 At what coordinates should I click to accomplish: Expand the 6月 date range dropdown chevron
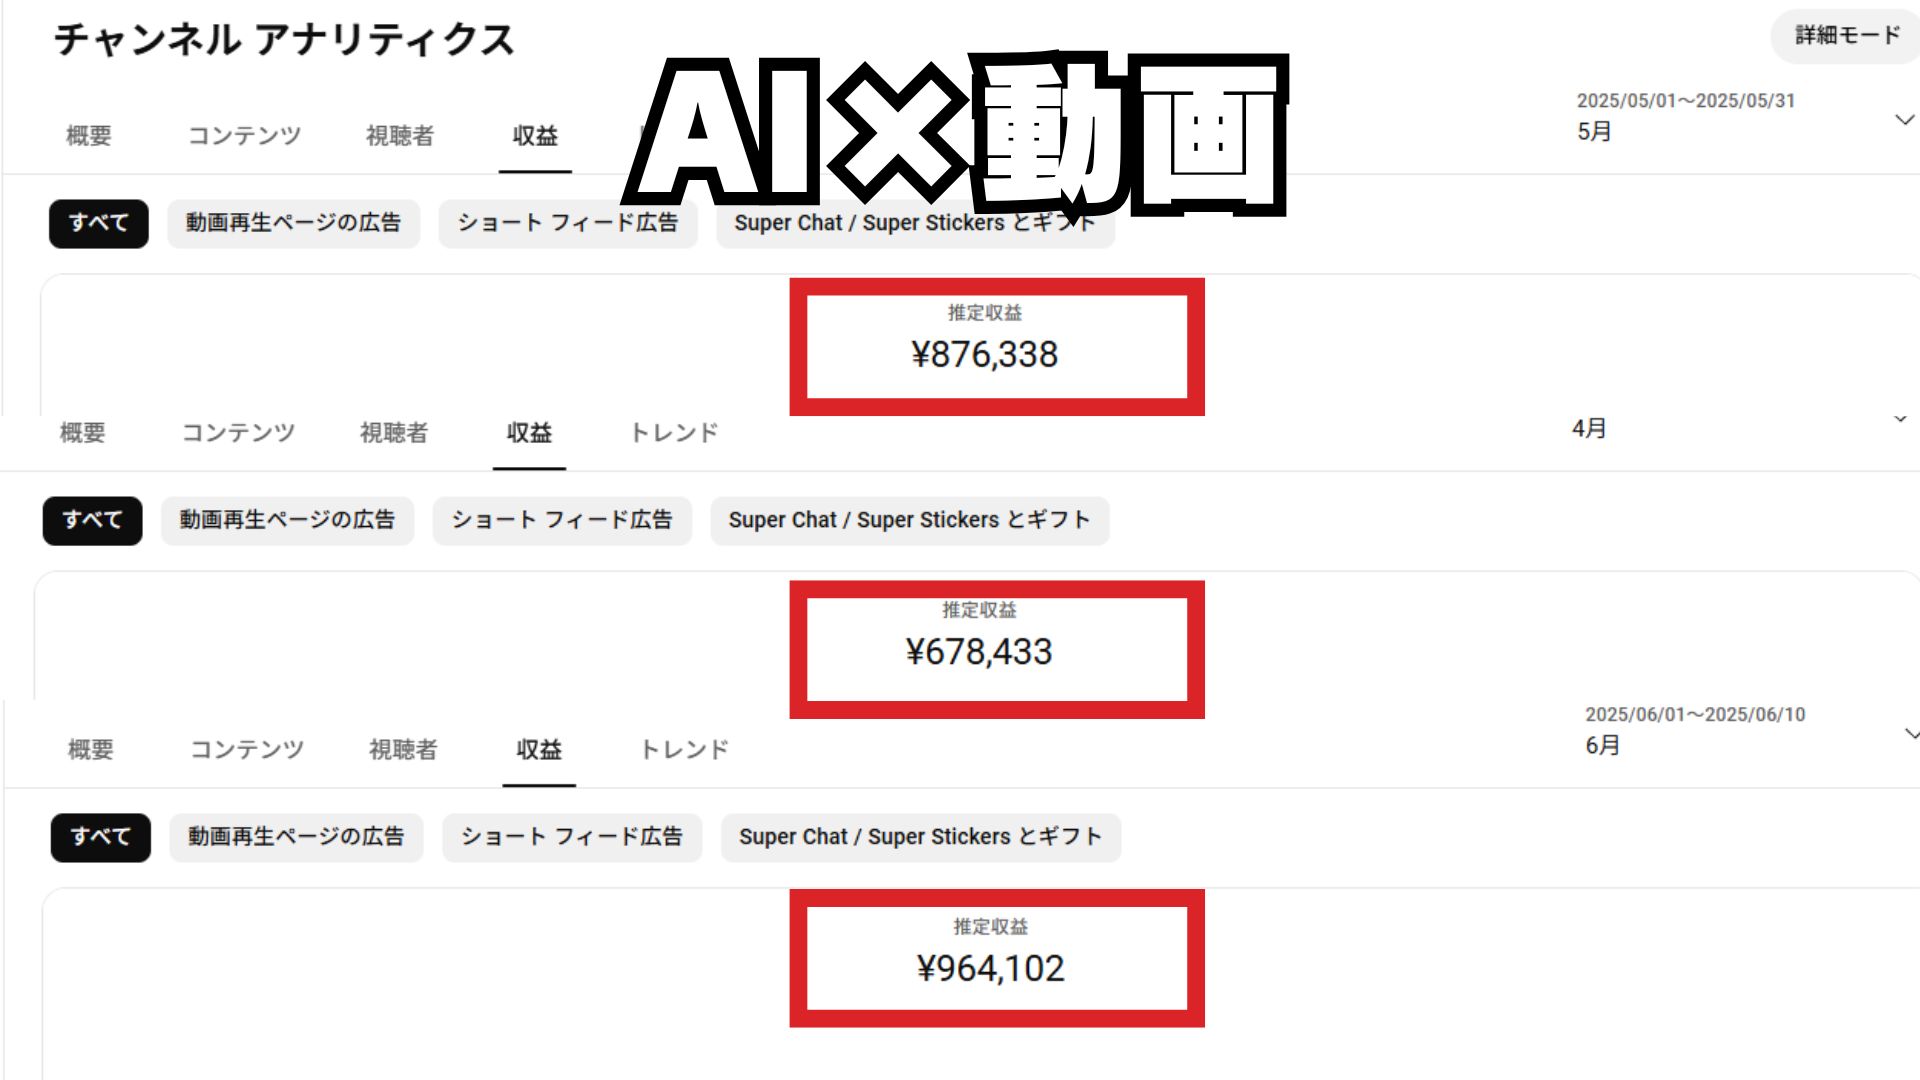point(1911,734)
